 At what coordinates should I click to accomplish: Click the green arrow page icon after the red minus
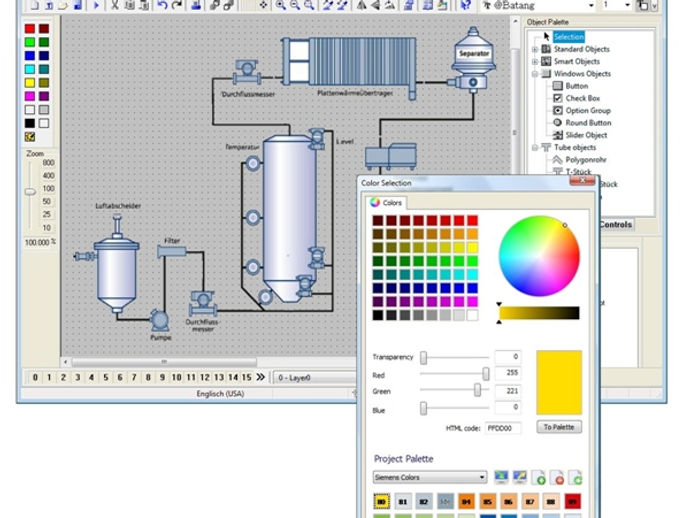[576, 478]
